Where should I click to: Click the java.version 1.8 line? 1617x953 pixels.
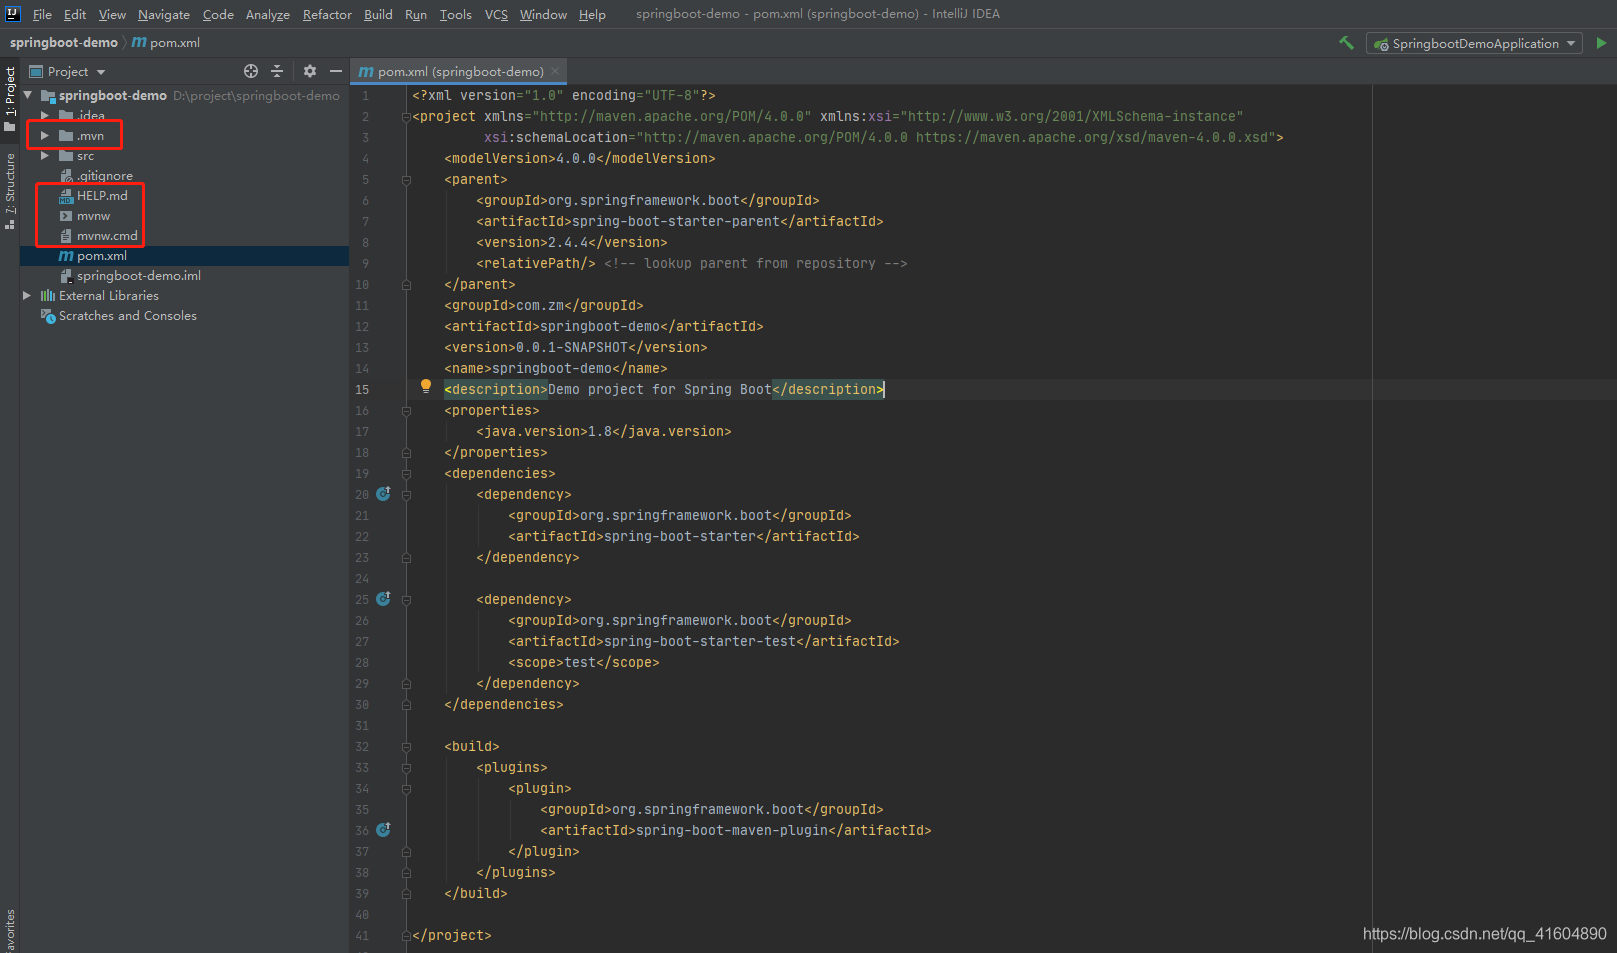pos(604,431)
